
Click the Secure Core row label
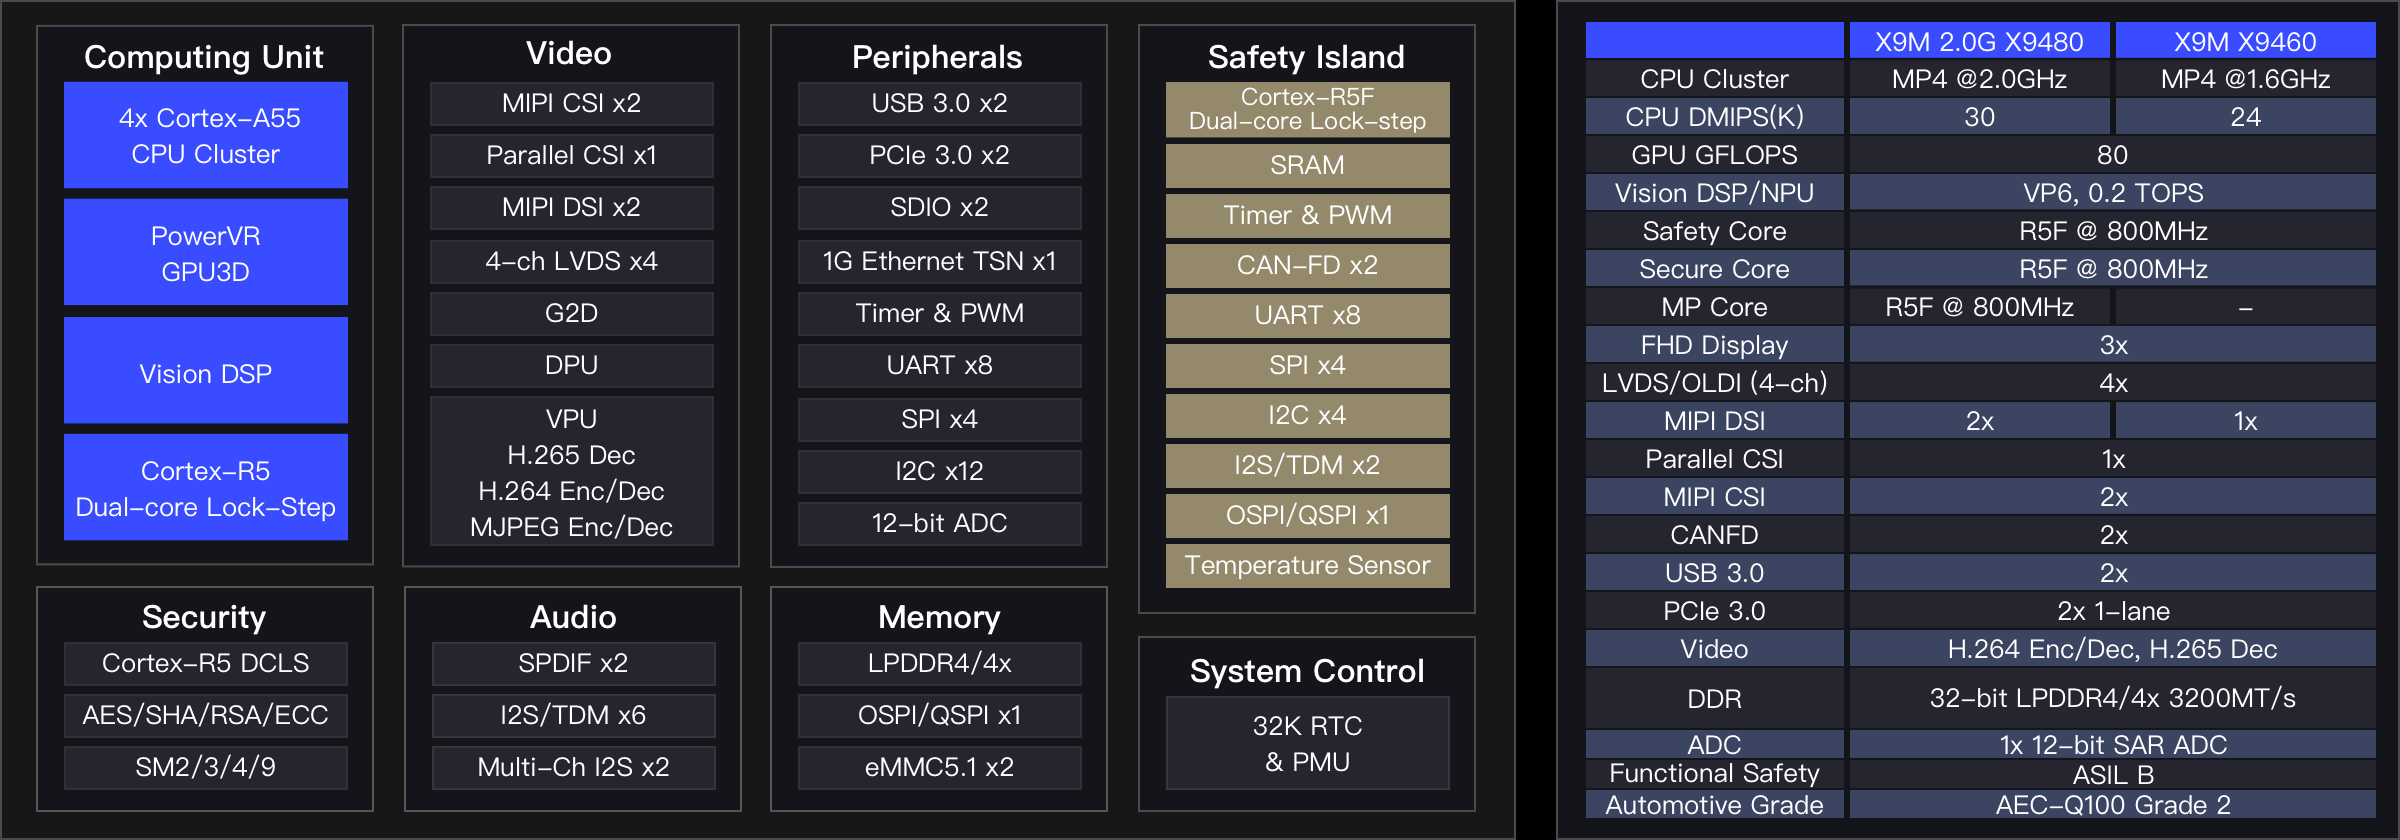click(1715, 269)
